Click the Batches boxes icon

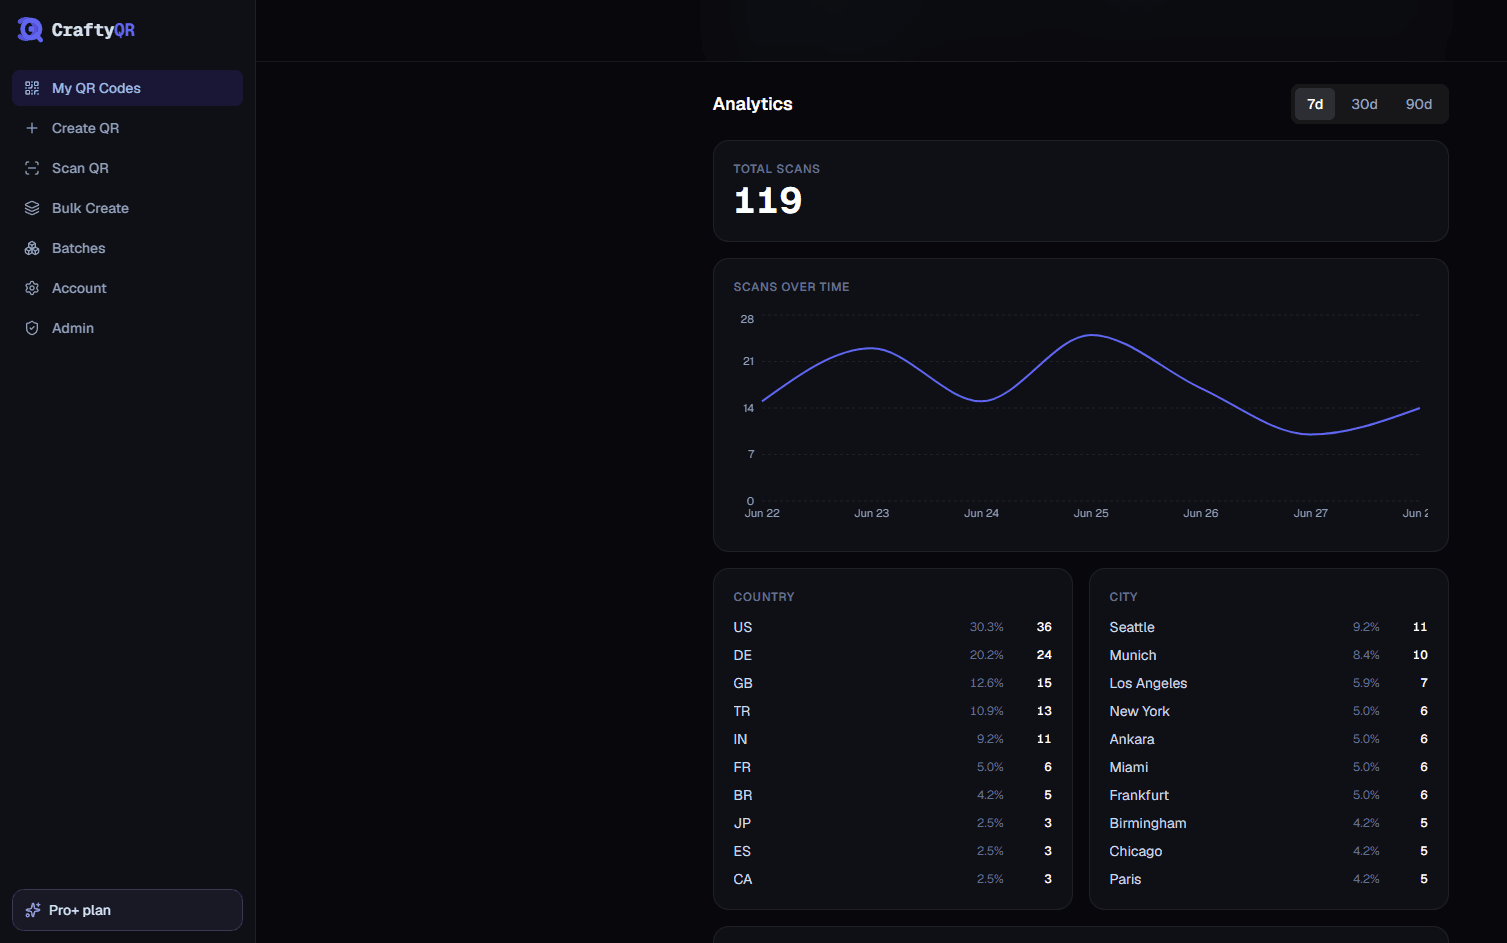pos(32,248)
